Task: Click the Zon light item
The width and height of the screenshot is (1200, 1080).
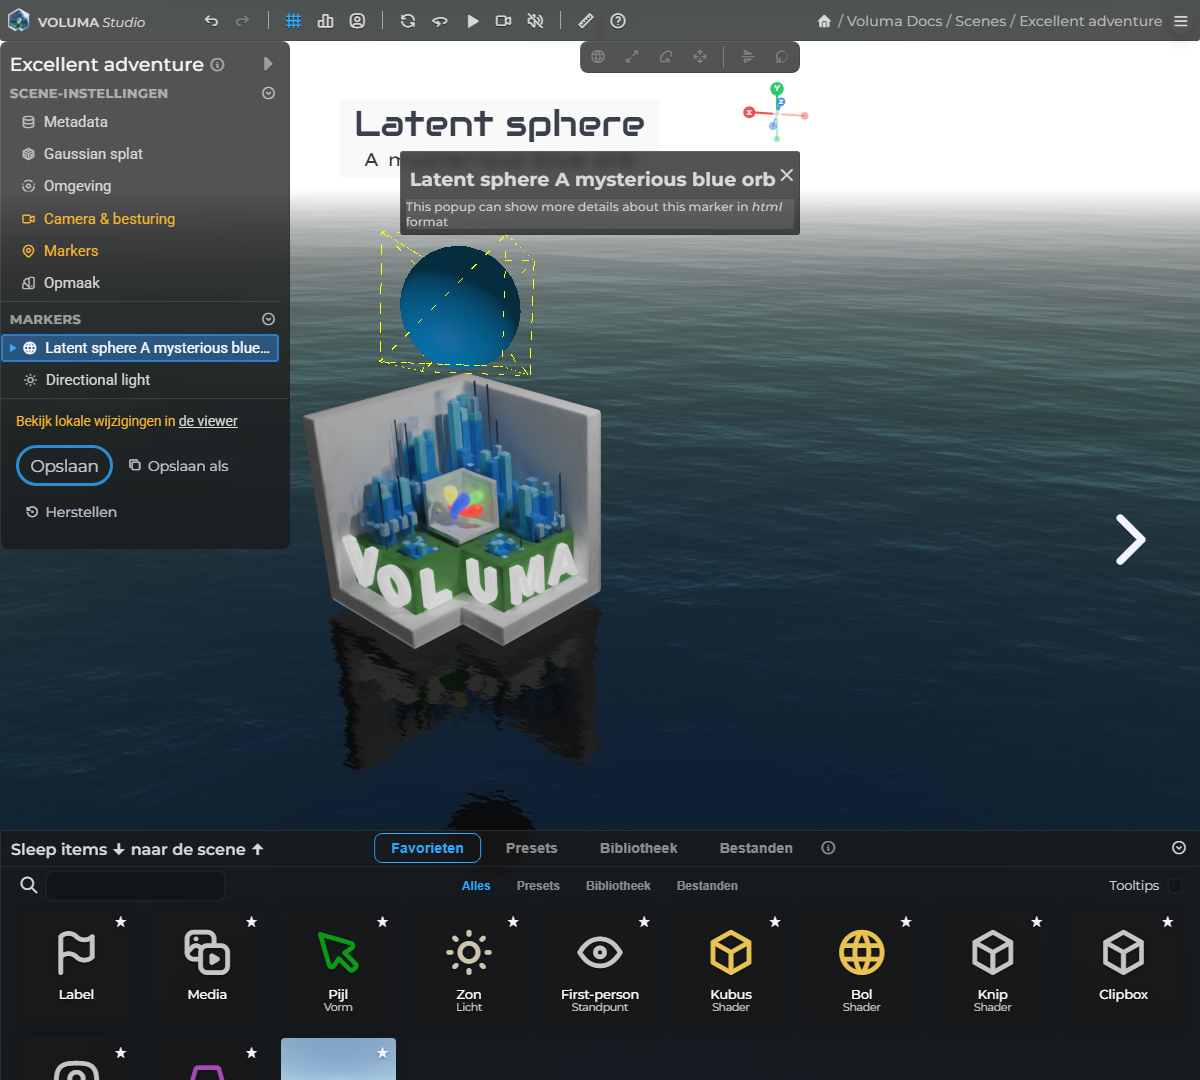Action: click(469, 964)
